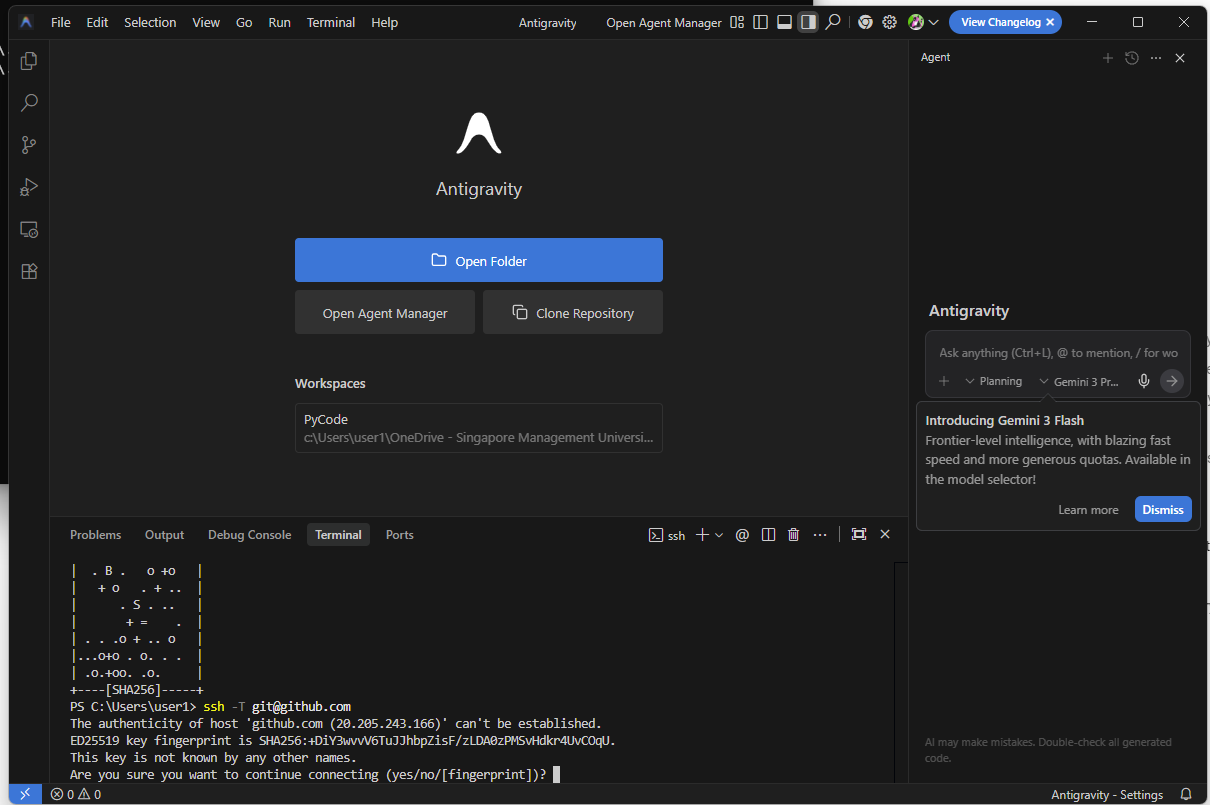Dismiss the Gemini 3 Flash notification
The height and width of the screenshot is (805, 1210).
point(1163,509)
